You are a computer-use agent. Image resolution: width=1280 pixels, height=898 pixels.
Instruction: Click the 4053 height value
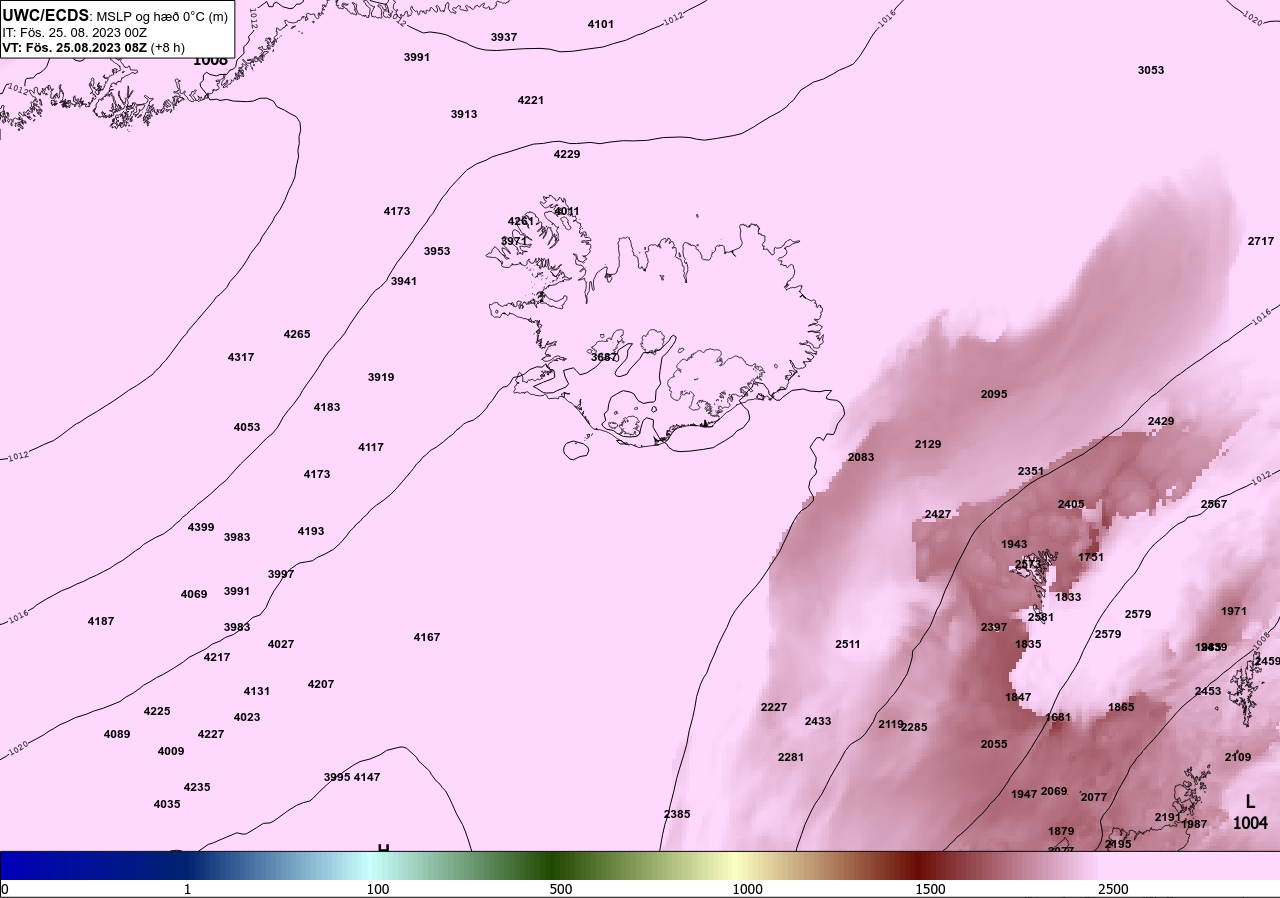click(x=247, y=427)
